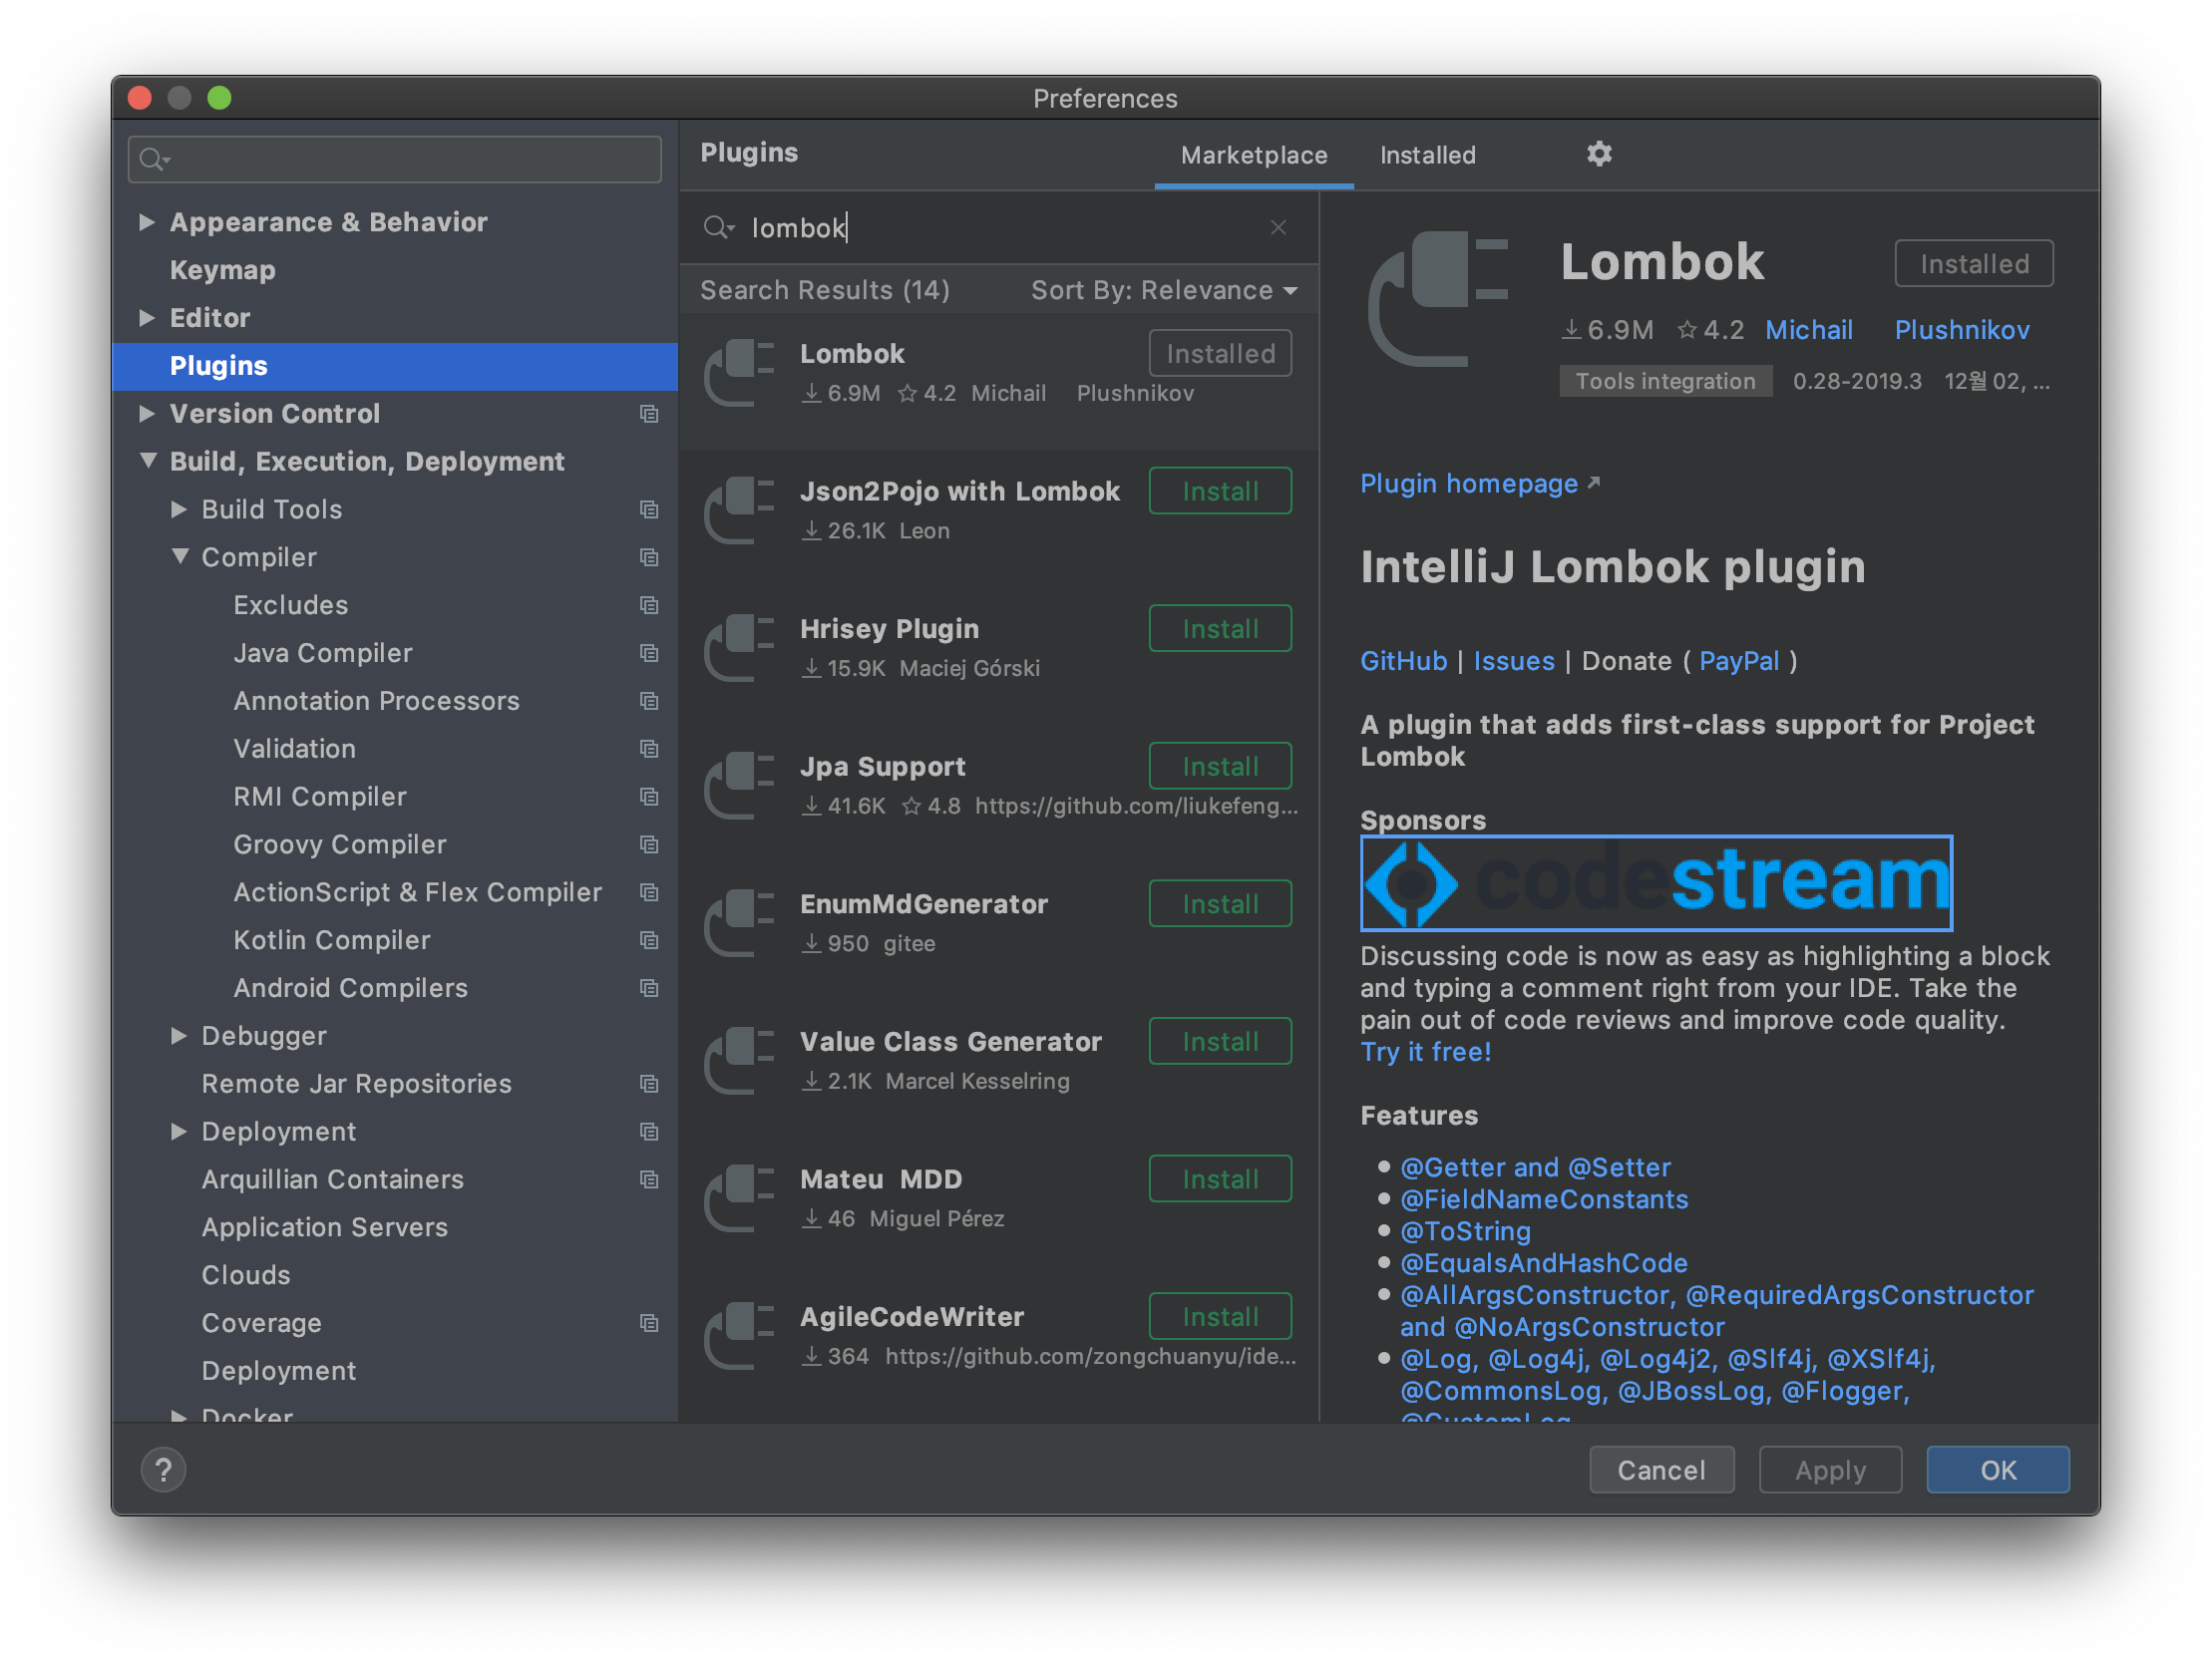Click the Json2Pojo with Lombok plugin icon
Image resolution: width=2212 pixels, height=1663 pixels.
[740, 510]
